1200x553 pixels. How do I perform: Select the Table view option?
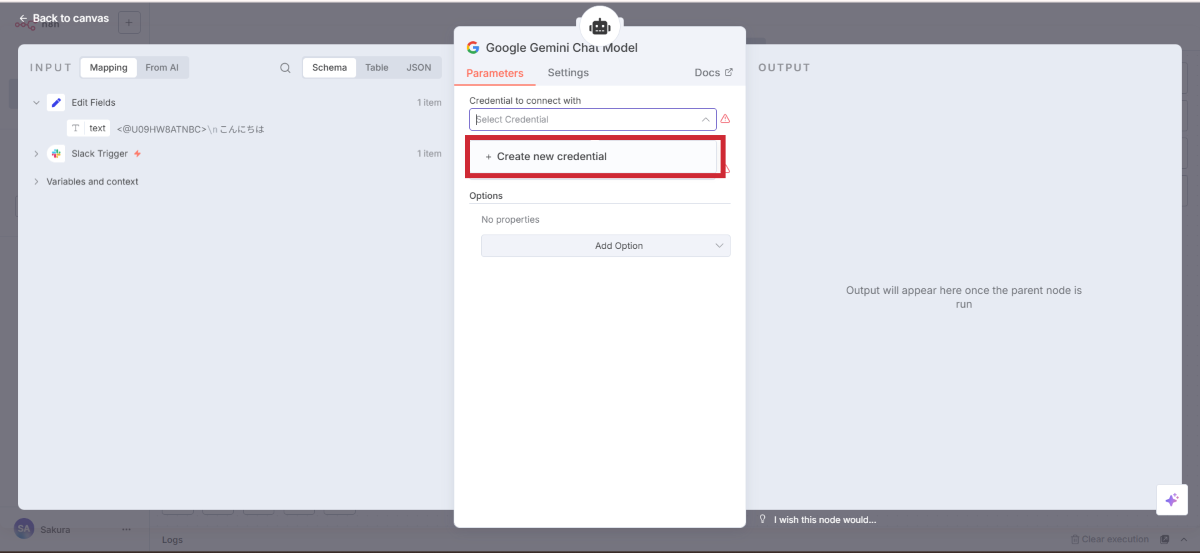(376, 68)
